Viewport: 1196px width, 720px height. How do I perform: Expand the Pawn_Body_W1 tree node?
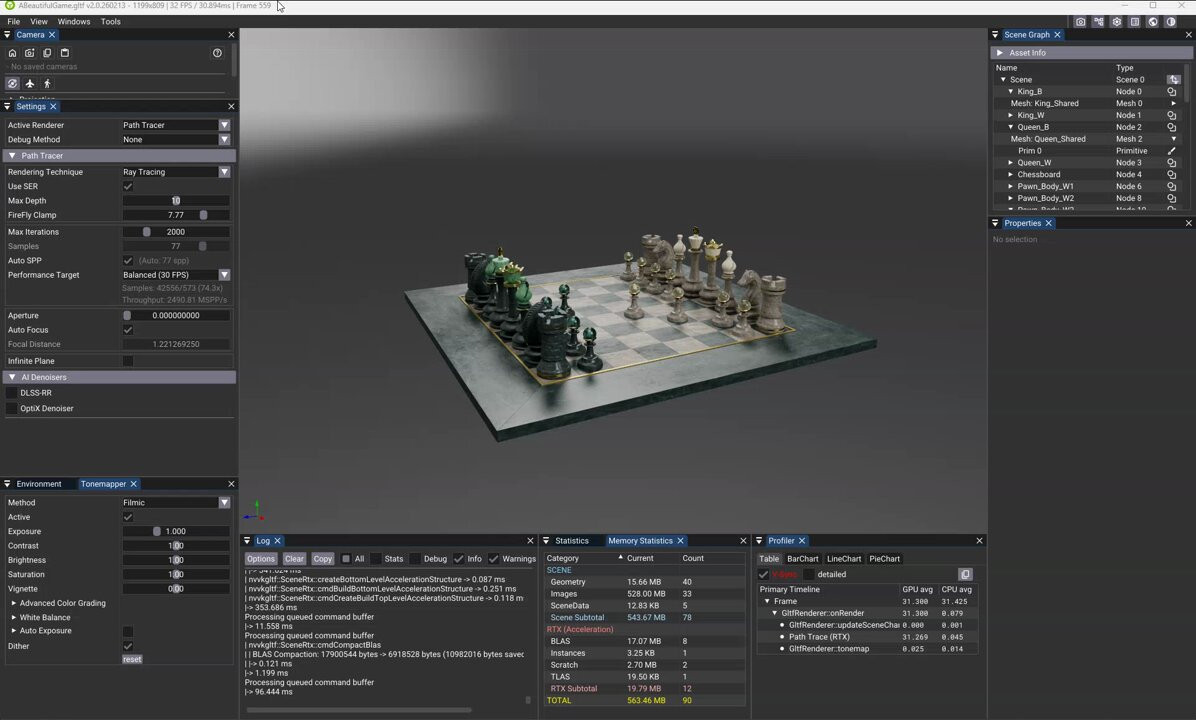1011,186
